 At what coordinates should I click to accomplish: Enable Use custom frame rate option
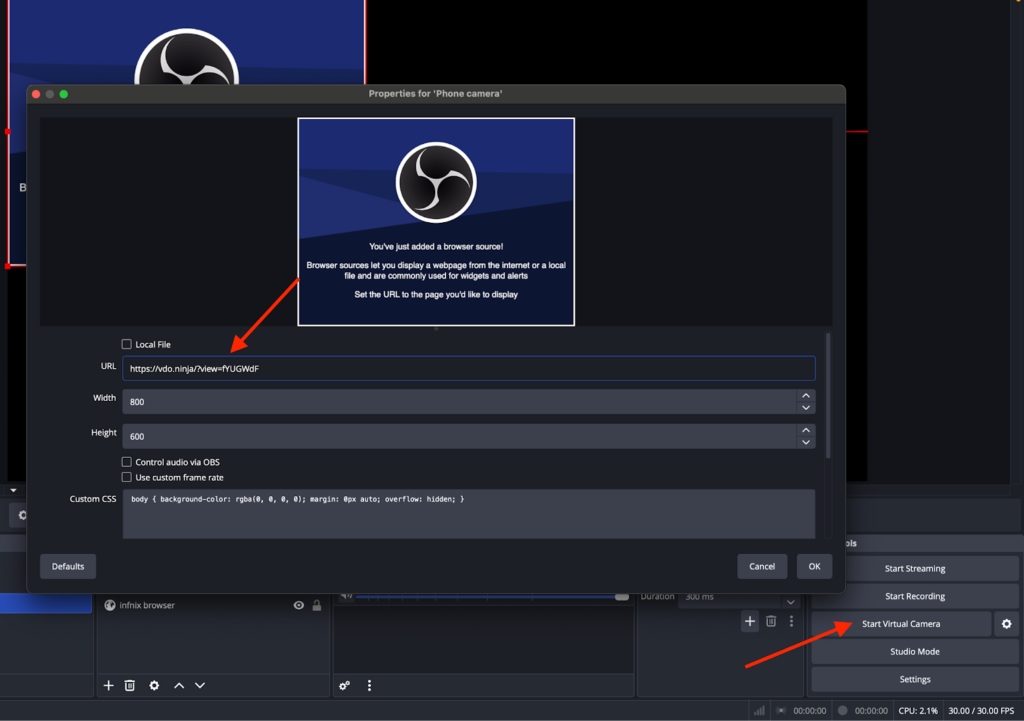click(127, 478)
